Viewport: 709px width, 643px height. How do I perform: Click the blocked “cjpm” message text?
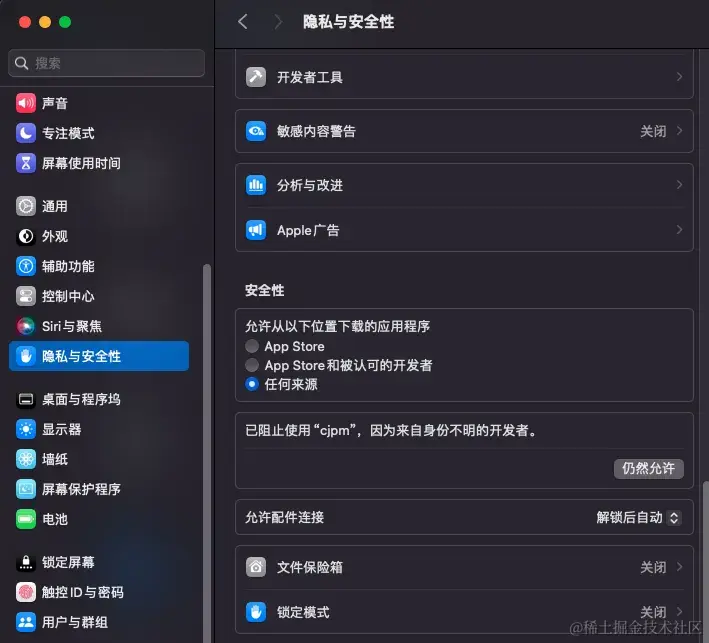tap(391, 430)
